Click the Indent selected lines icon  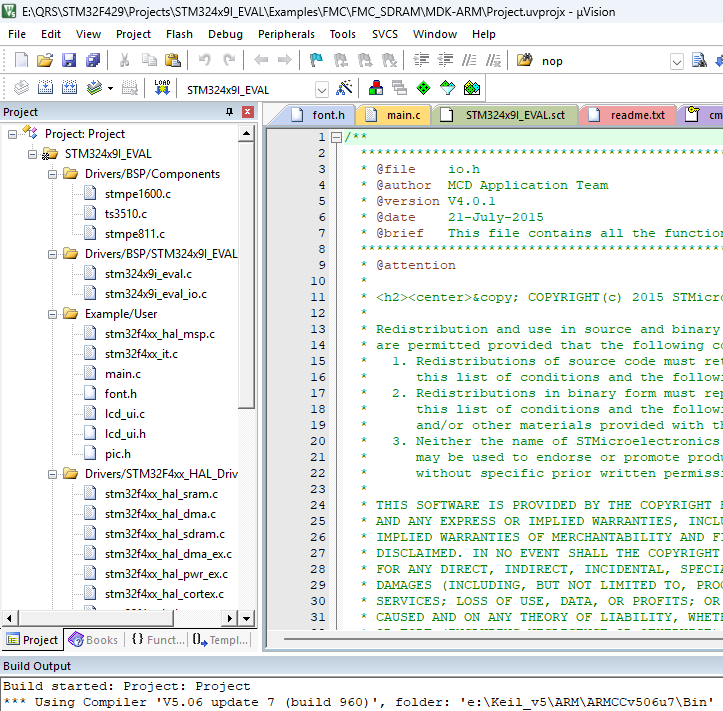[421, 60]
